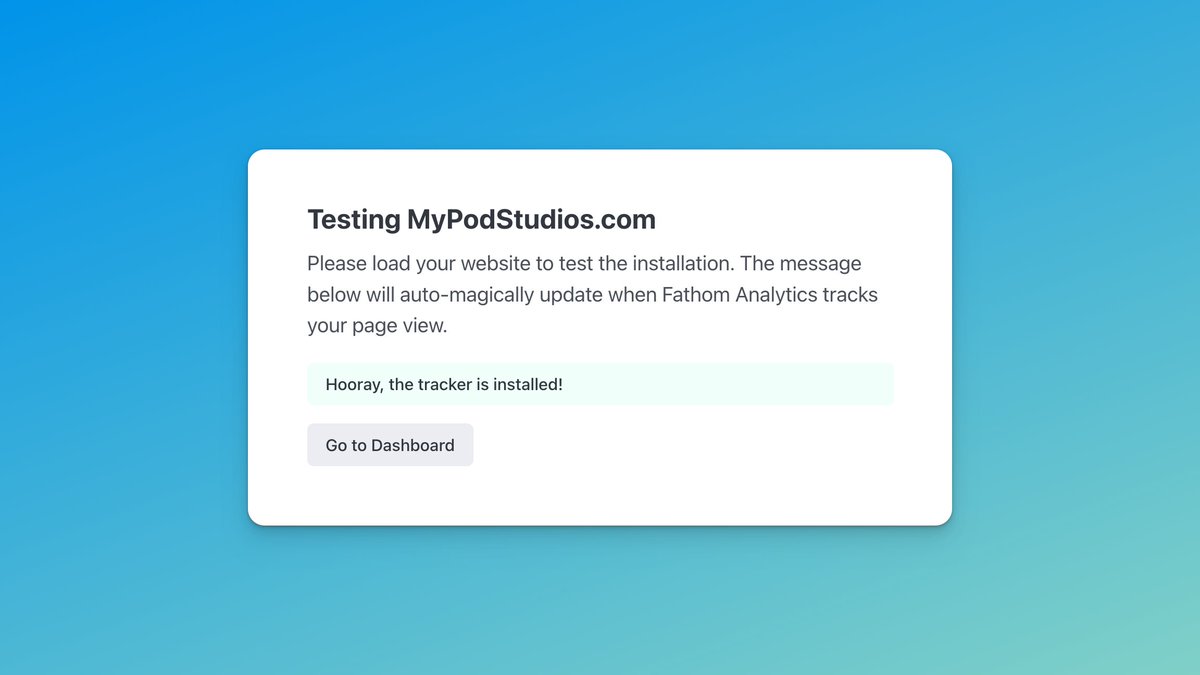This screenshot has height=675, width=1200.
Task: Click the word "below" in the description
Action: [x=332, y=295]
